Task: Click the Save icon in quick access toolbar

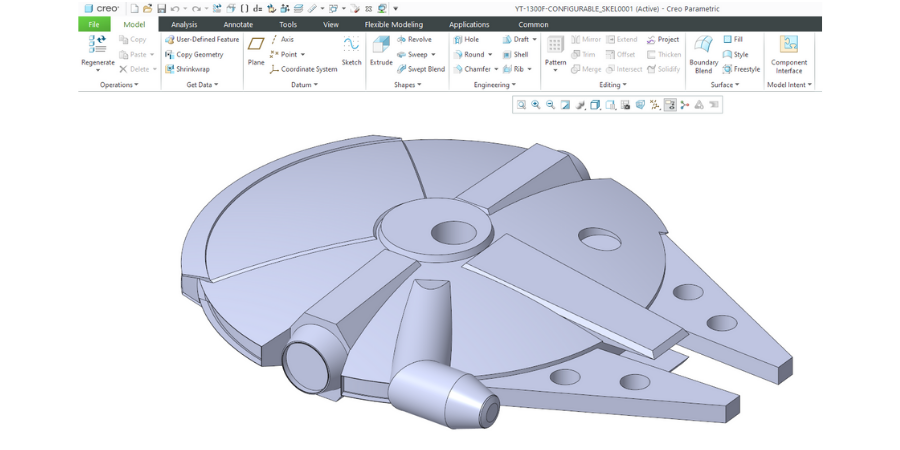Action: (160, 8)
